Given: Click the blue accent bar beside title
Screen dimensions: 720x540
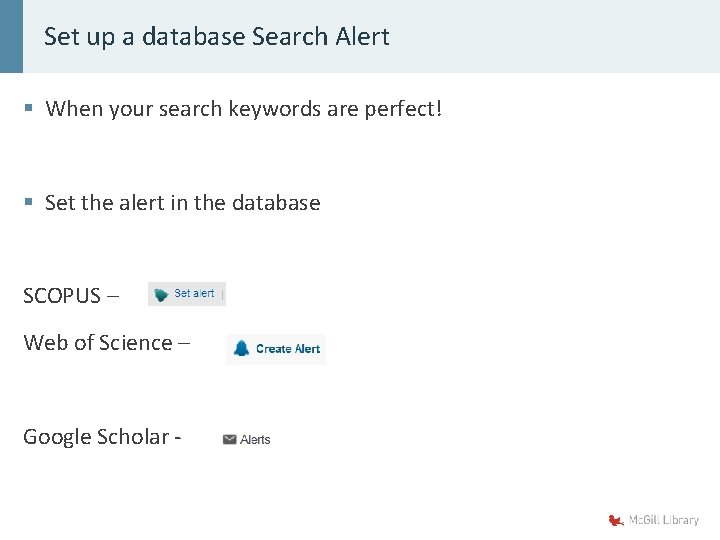Looking at the screenshot, I should 11,36.
